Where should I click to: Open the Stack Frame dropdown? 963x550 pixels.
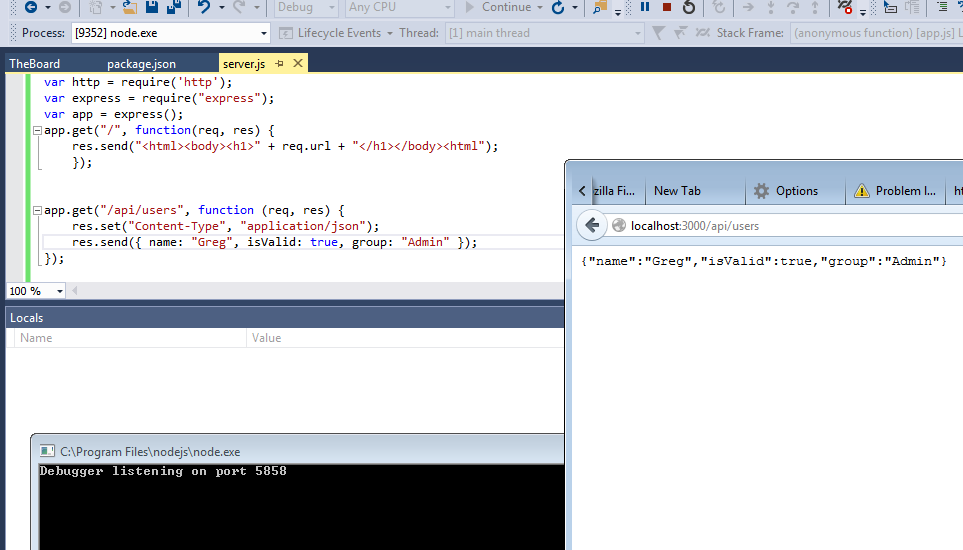[x=877, y=33]
